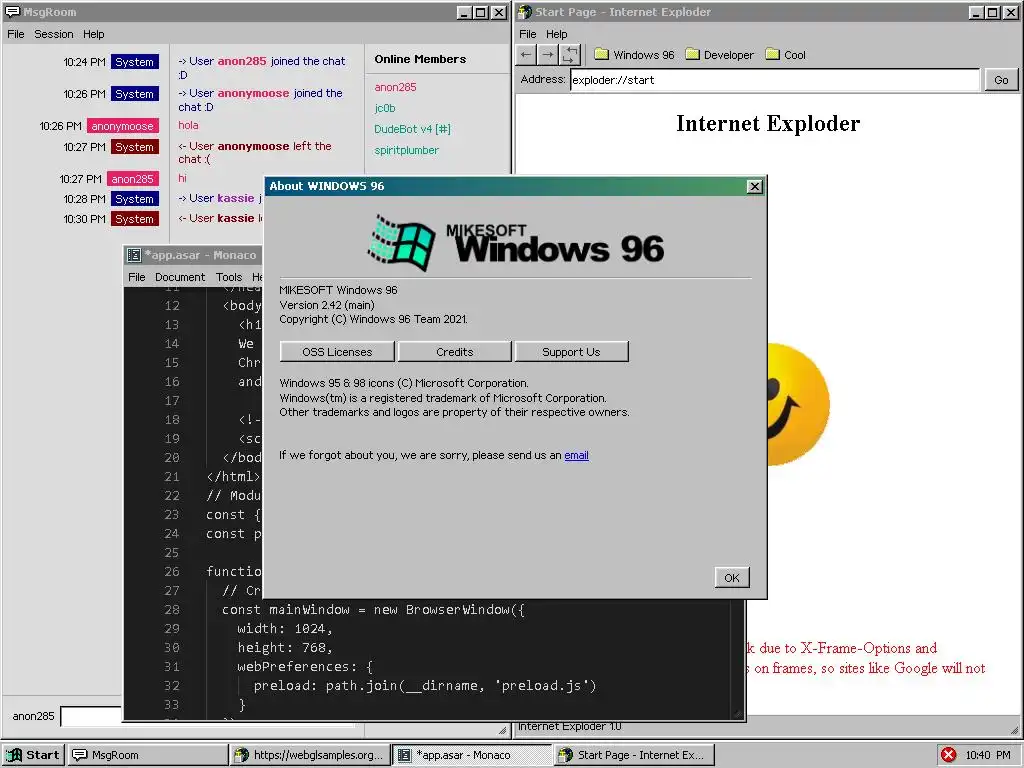Click the anon285 name badge at 10:27 PM
Screen dimensions: 1024x768
coord(133,178)
